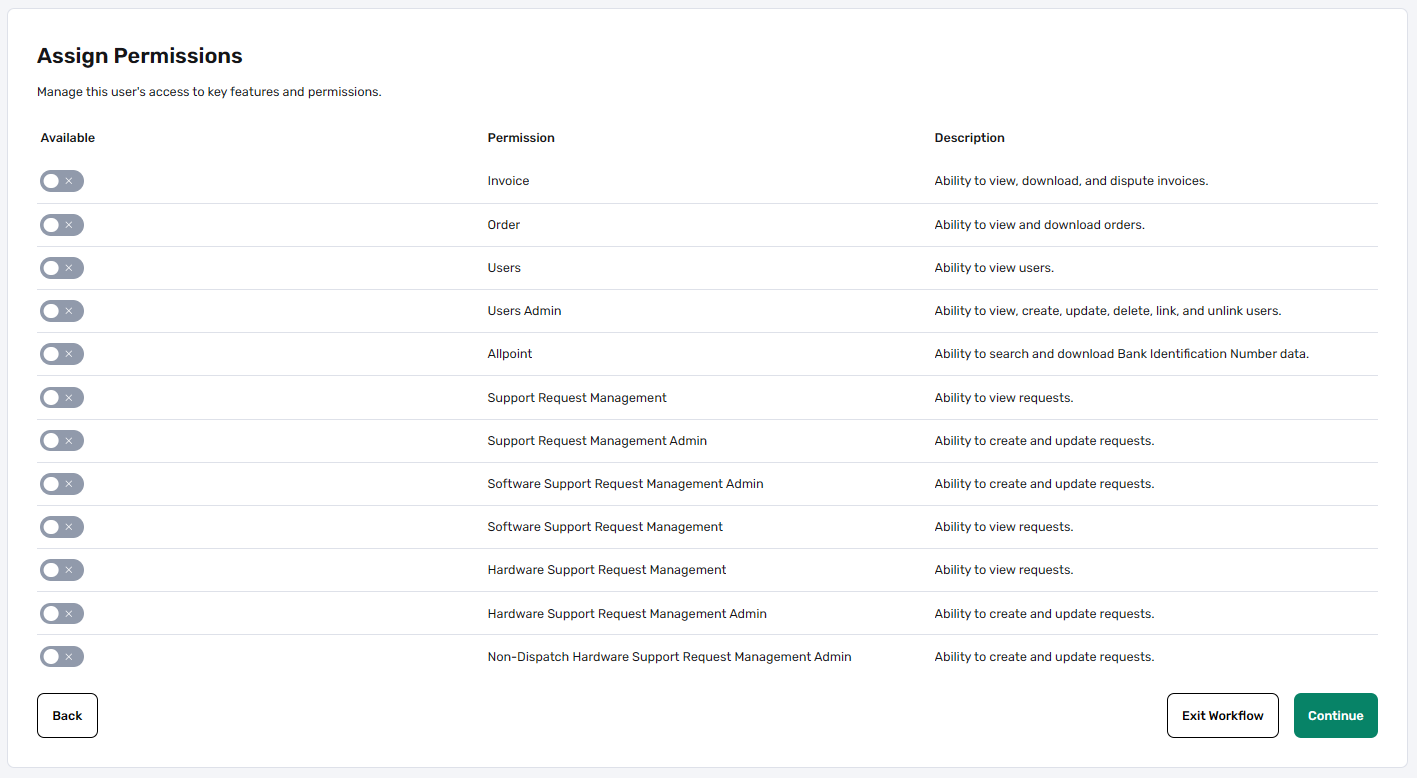Click the 'Manage this user's access' subtitle
1417x778 pixels.
(x=209, y=92)
